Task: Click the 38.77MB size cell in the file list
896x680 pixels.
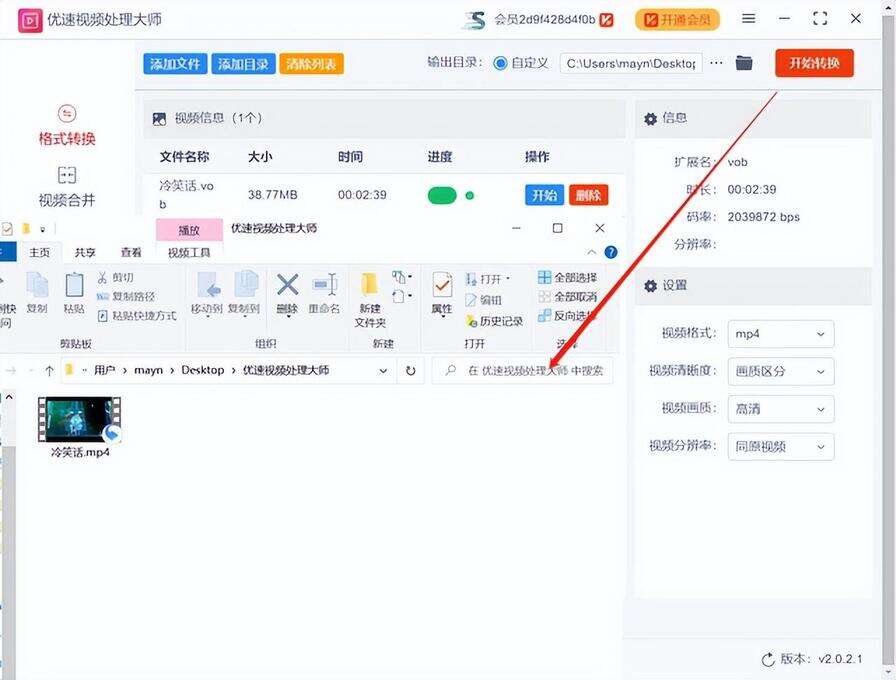Action: coord(273,195)
